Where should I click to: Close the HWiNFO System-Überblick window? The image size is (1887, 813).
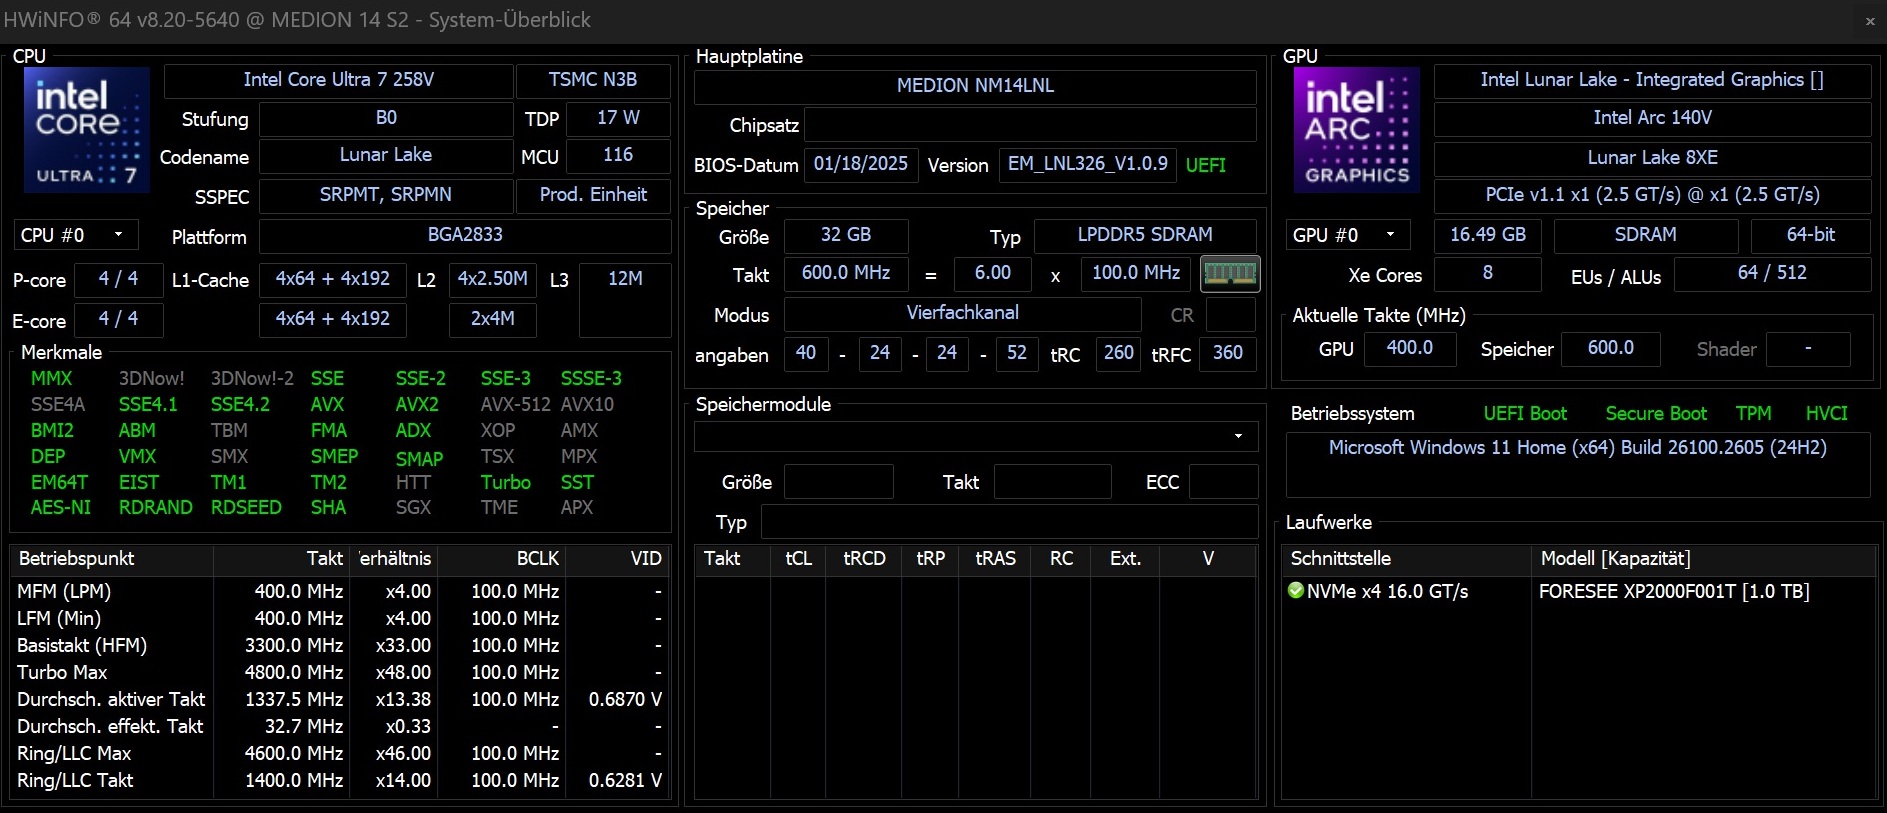(1870, 20)
